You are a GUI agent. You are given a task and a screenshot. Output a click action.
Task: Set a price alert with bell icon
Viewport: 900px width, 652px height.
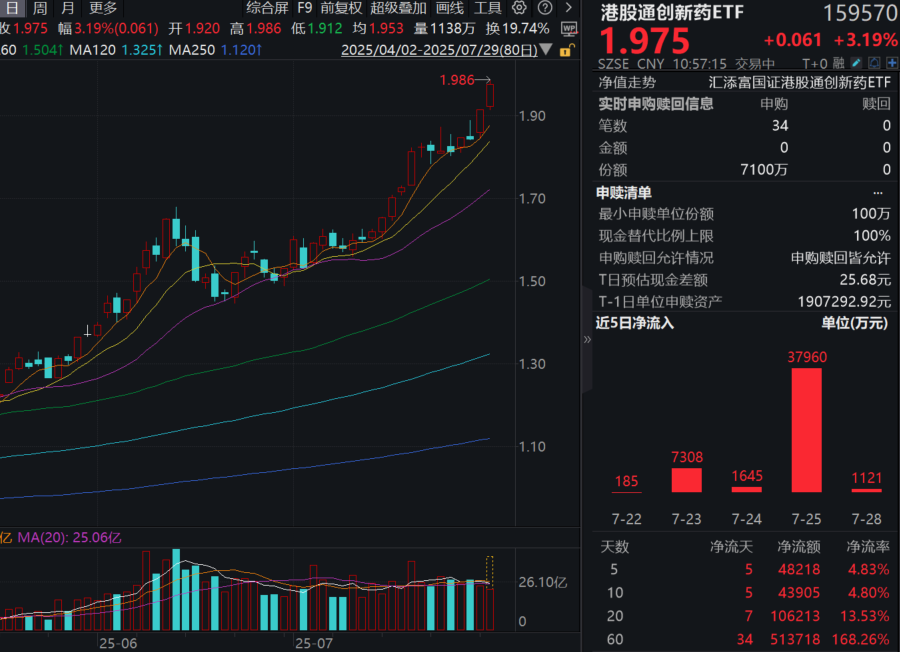point(872,62)
